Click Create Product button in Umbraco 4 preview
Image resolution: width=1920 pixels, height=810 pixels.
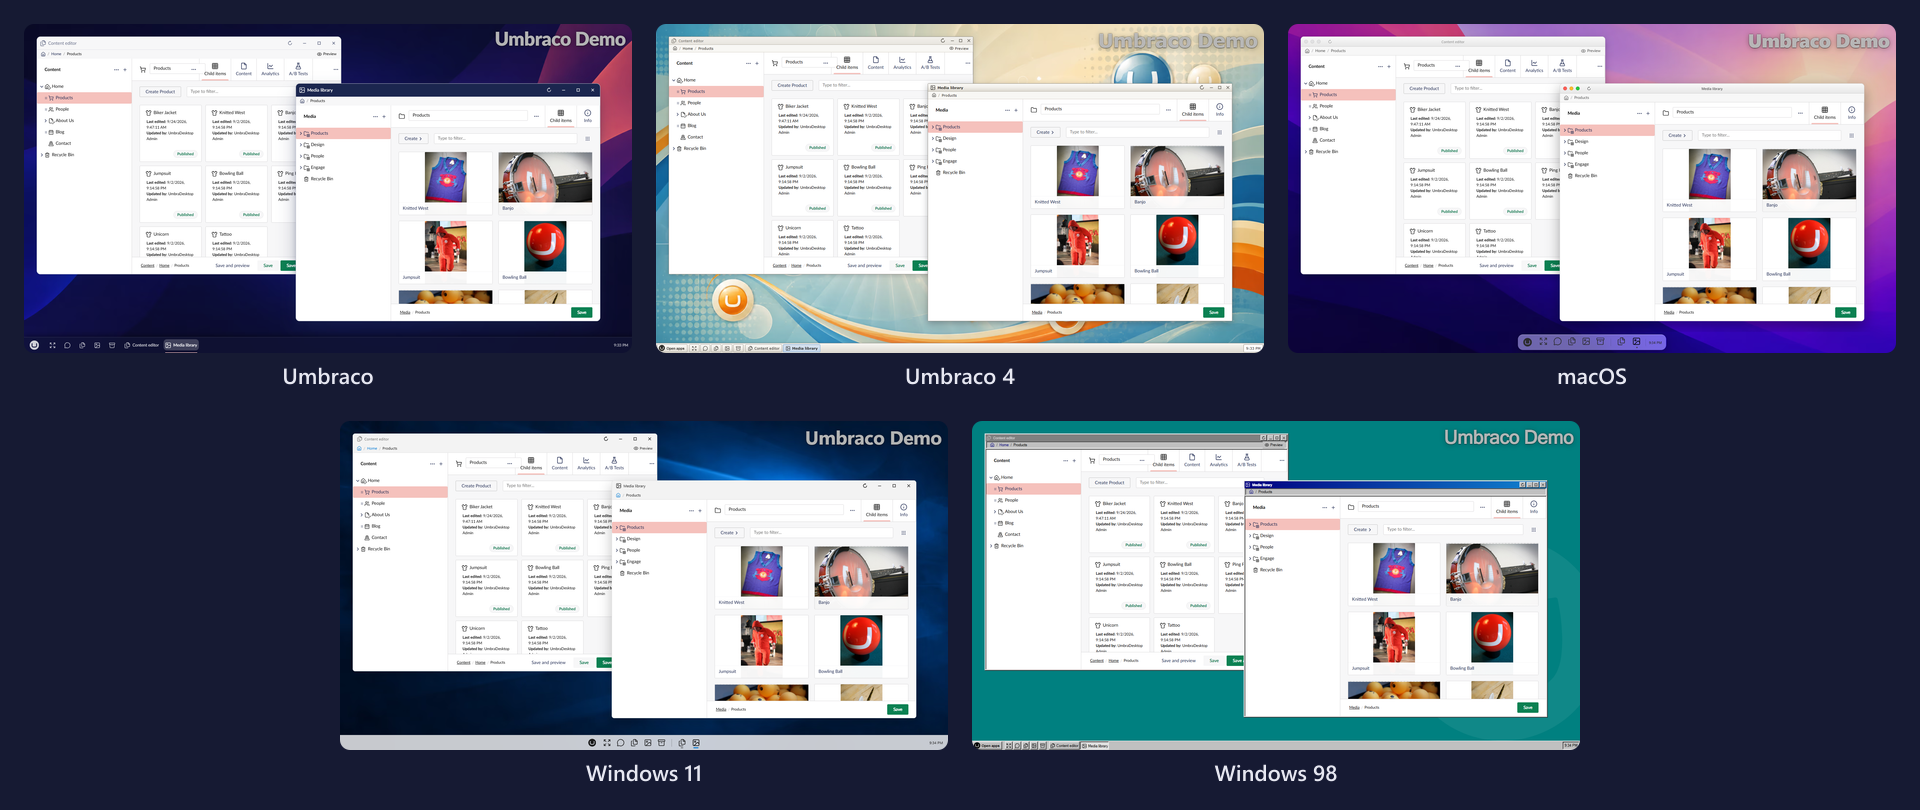[792, 85]
